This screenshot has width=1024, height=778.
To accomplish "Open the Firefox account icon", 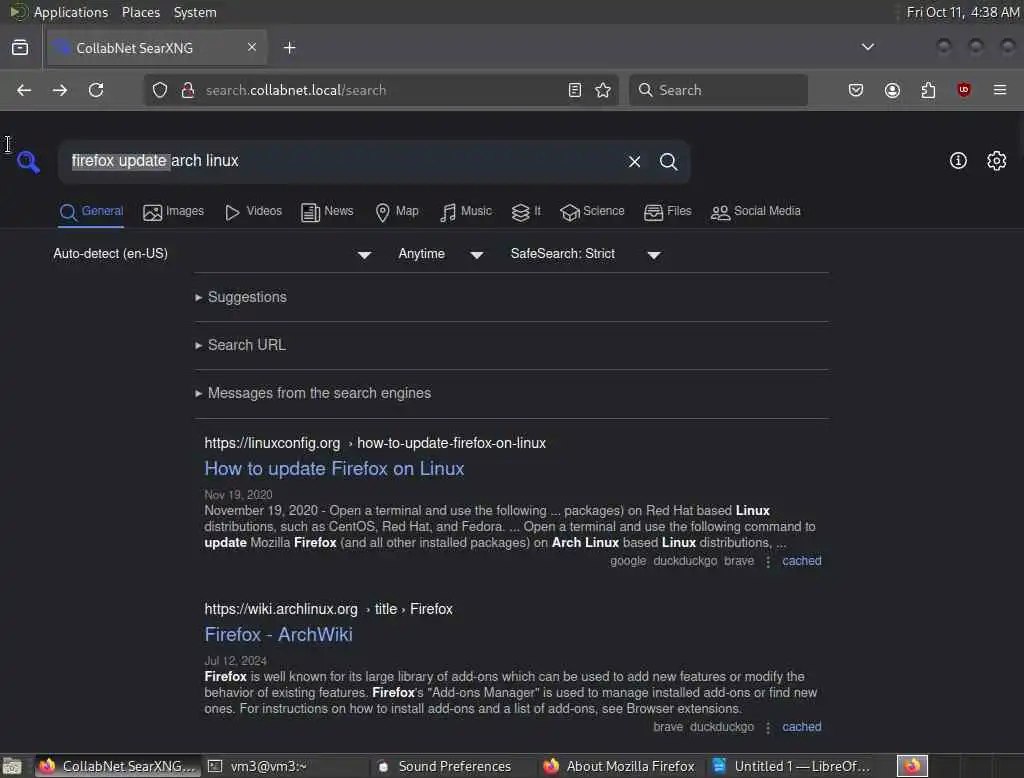I will pyautogui.click(x=892, y=90).
